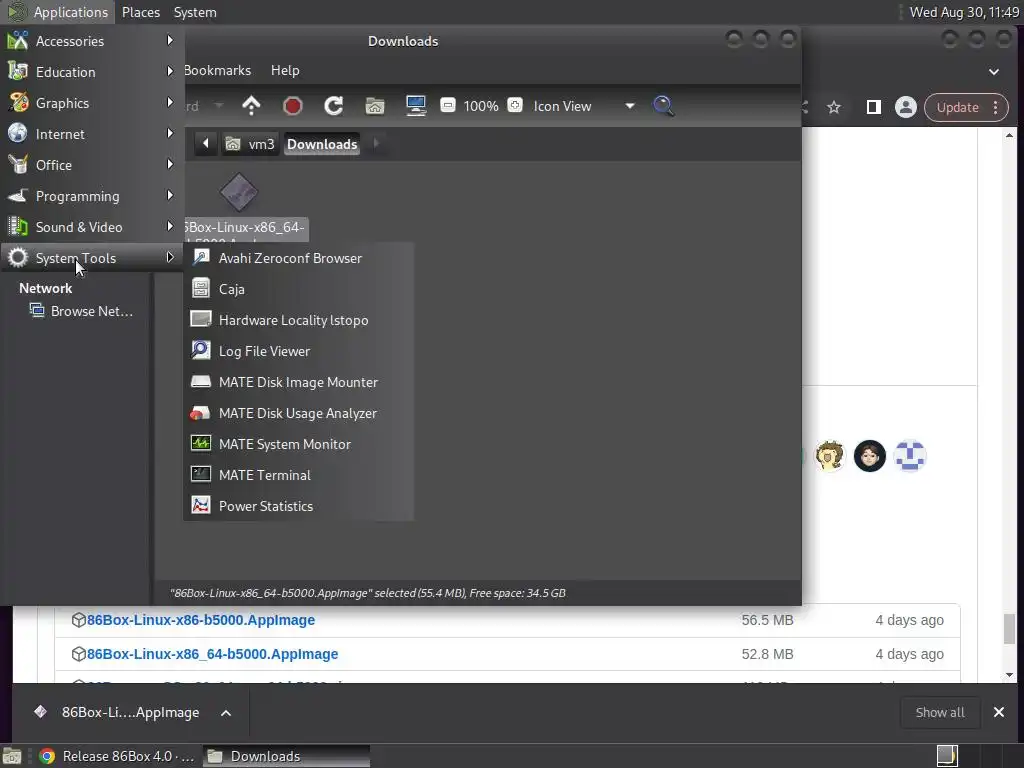Open MATE System Monitor

[299, 444]
